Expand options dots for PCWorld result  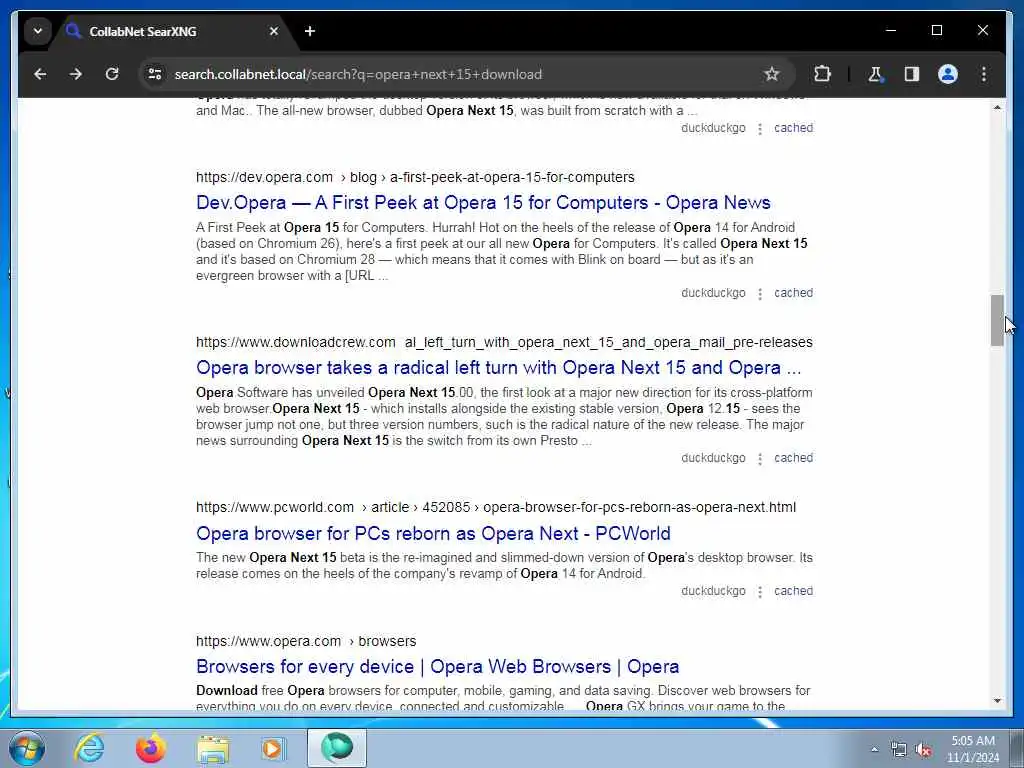pyautogui.click(x=760, y=592)
